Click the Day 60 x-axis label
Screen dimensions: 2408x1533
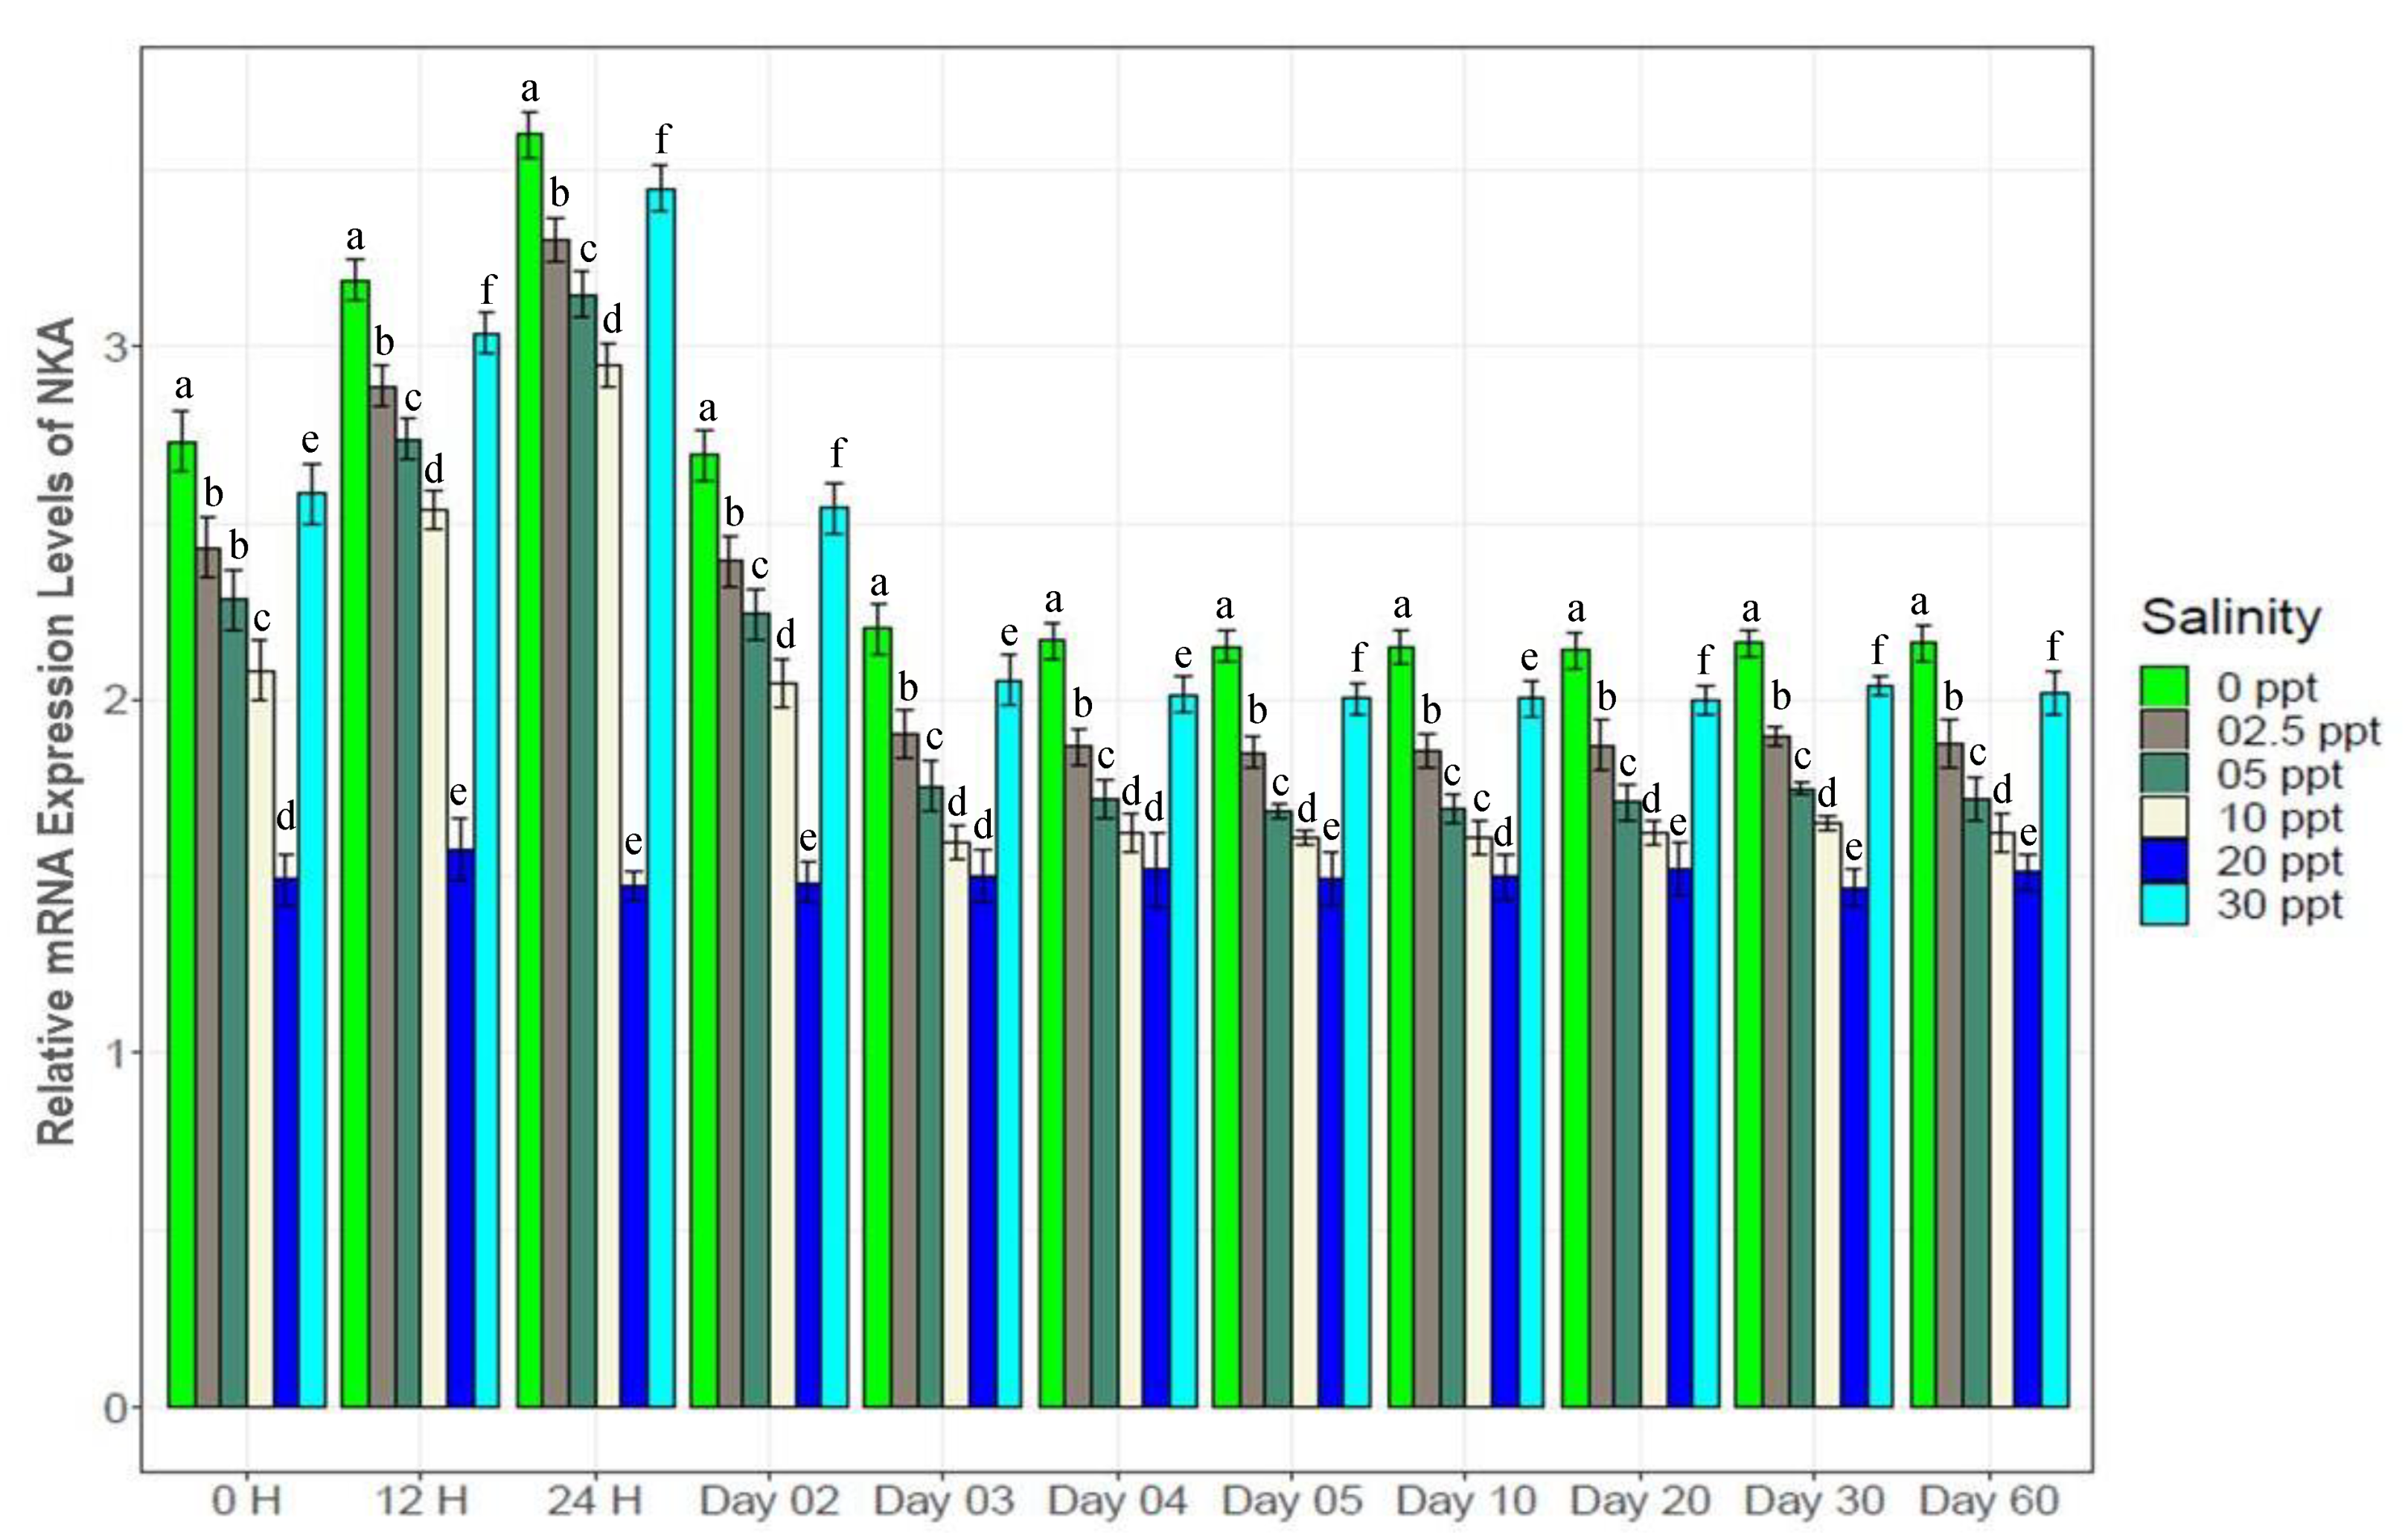tap(1989, 1501)
